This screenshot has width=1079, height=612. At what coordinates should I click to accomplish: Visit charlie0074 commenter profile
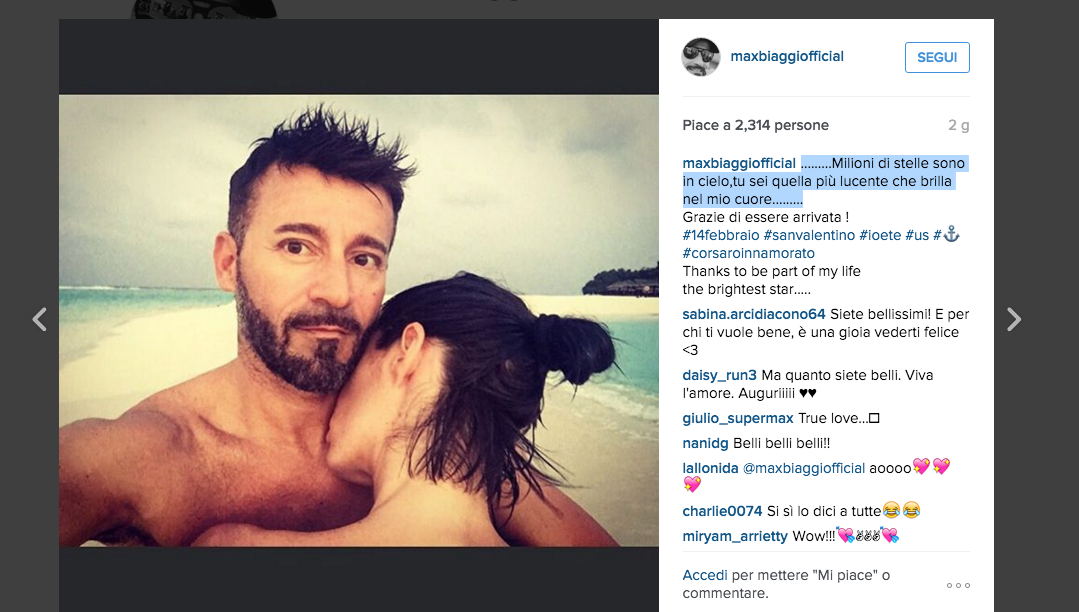pyautogui.click(x=722, y=511)
